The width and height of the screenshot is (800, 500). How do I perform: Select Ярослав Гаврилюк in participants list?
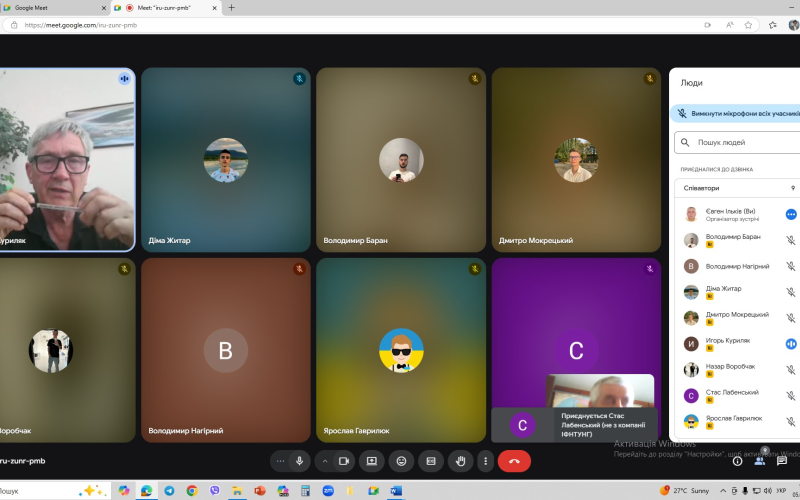(735, 421)
